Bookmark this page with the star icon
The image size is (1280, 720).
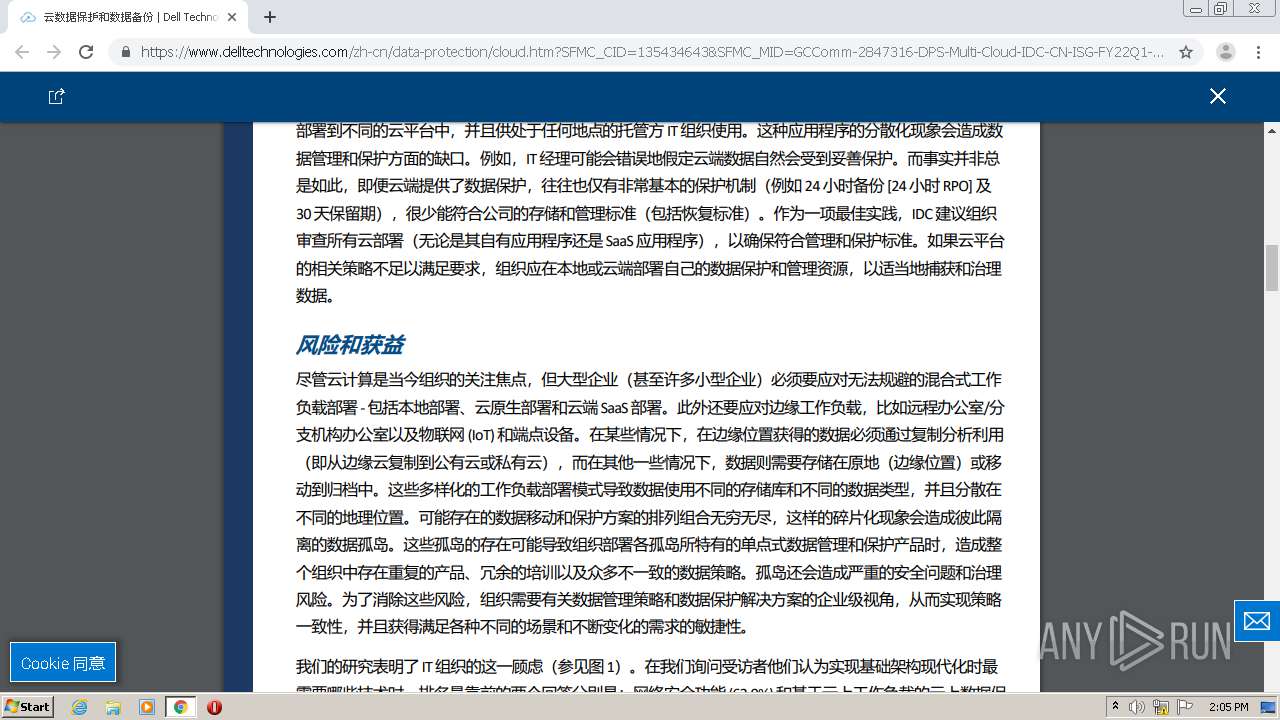[x=1186, y=52]
